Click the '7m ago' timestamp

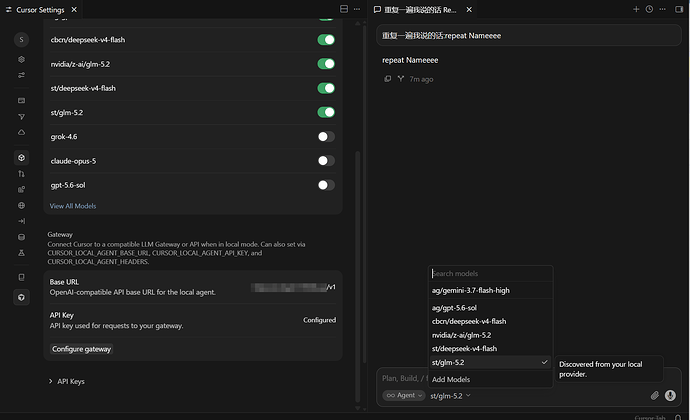coord(421,79)
